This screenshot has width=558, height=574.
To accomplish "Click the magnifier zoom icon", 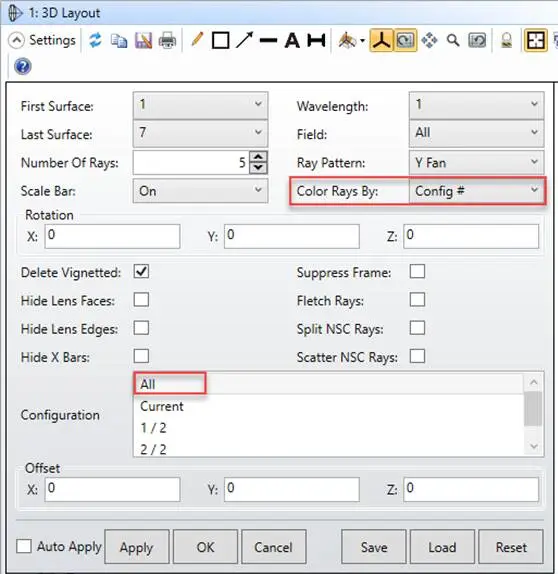I will pos(453,40).
